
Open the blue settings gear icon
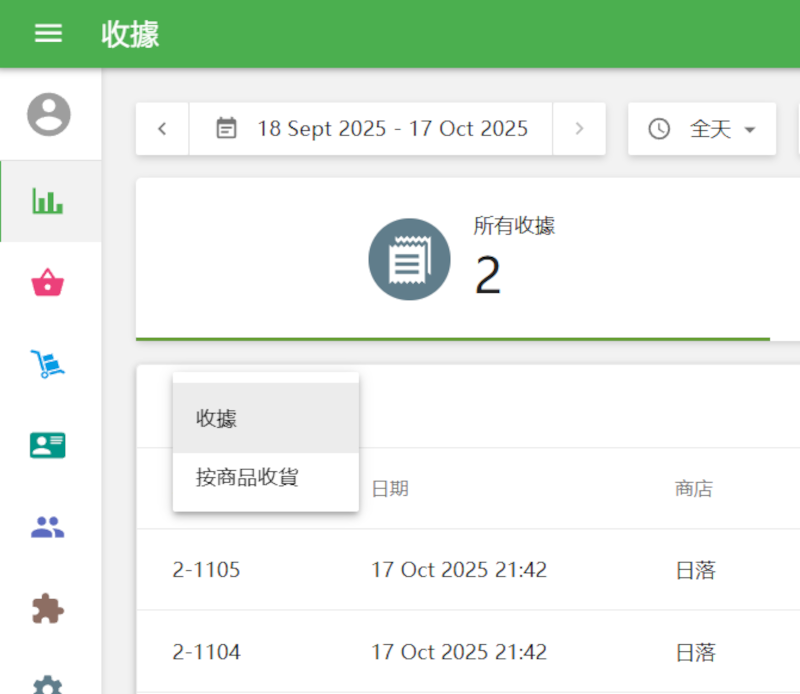click(x=49, y=682)
